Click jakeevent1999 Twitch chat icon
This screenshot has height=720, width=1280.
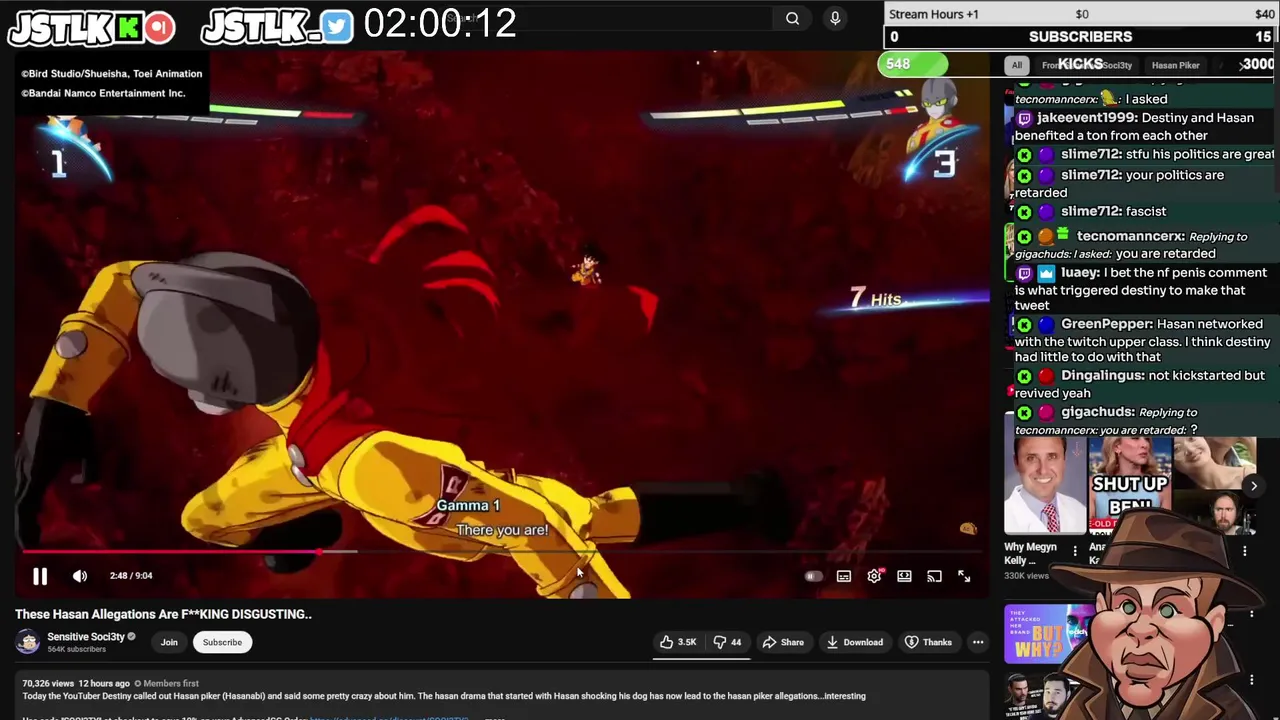(x=1024, y=118)
